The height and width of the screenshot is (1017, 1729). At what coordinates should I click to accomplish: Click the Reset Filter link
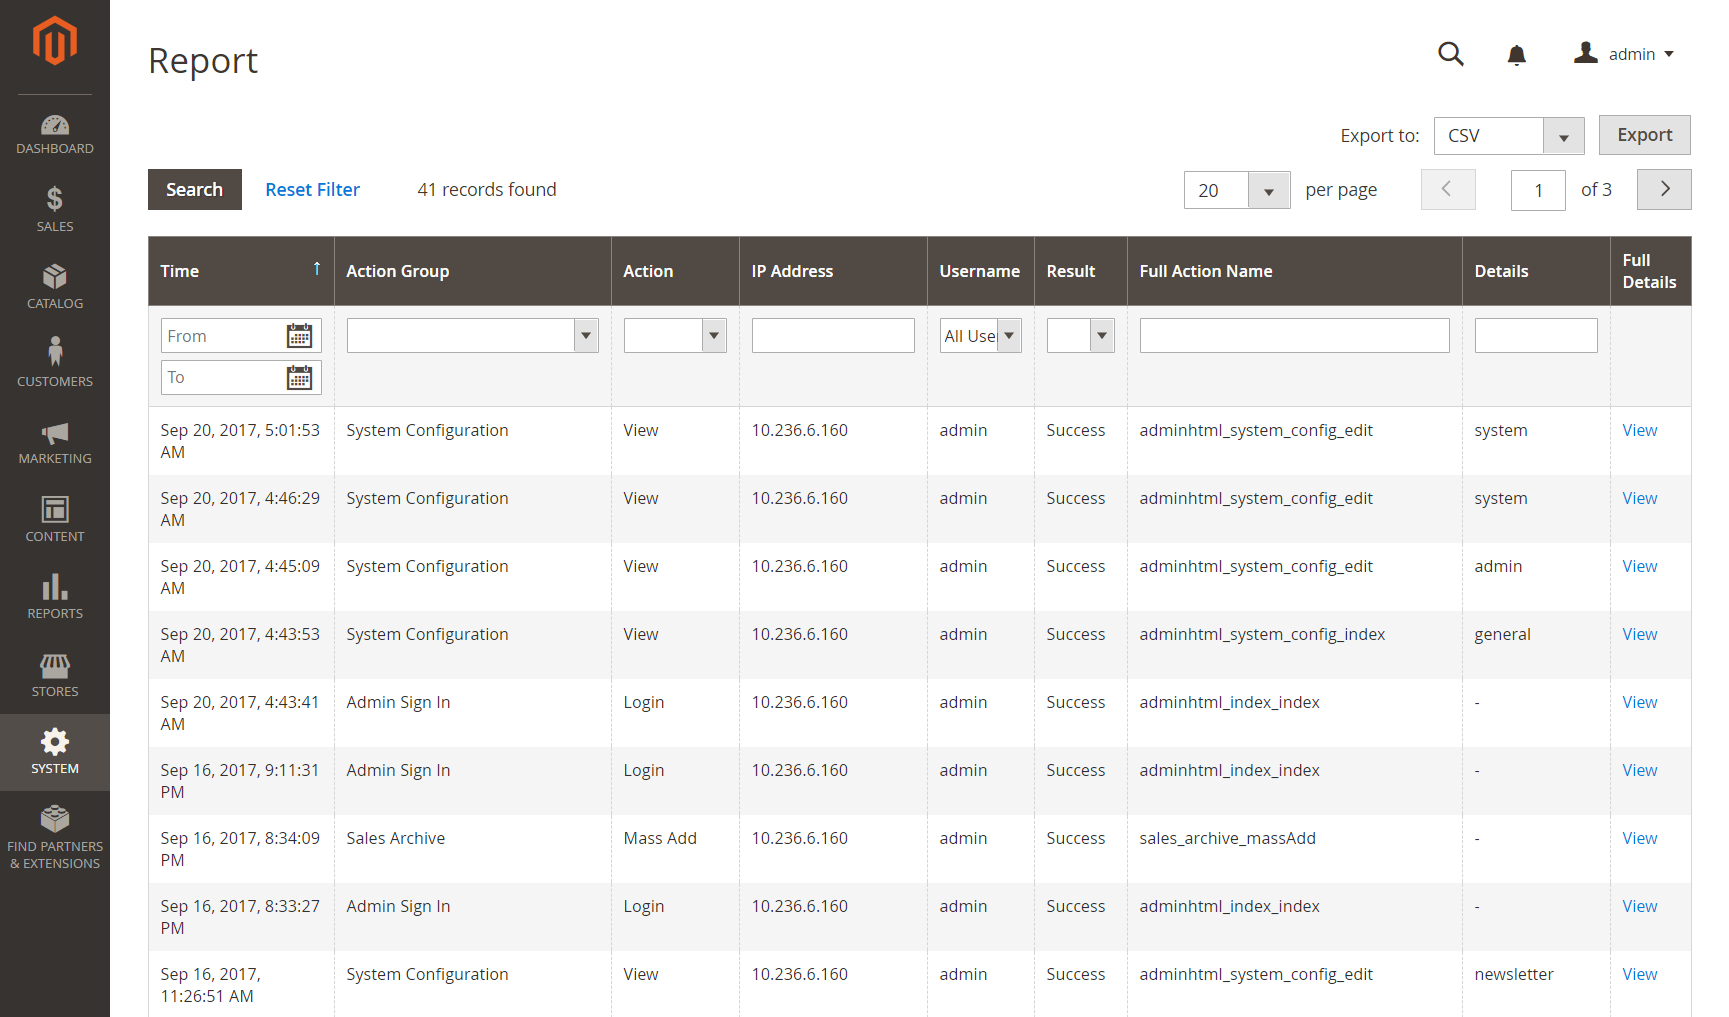tap(312, 189)
